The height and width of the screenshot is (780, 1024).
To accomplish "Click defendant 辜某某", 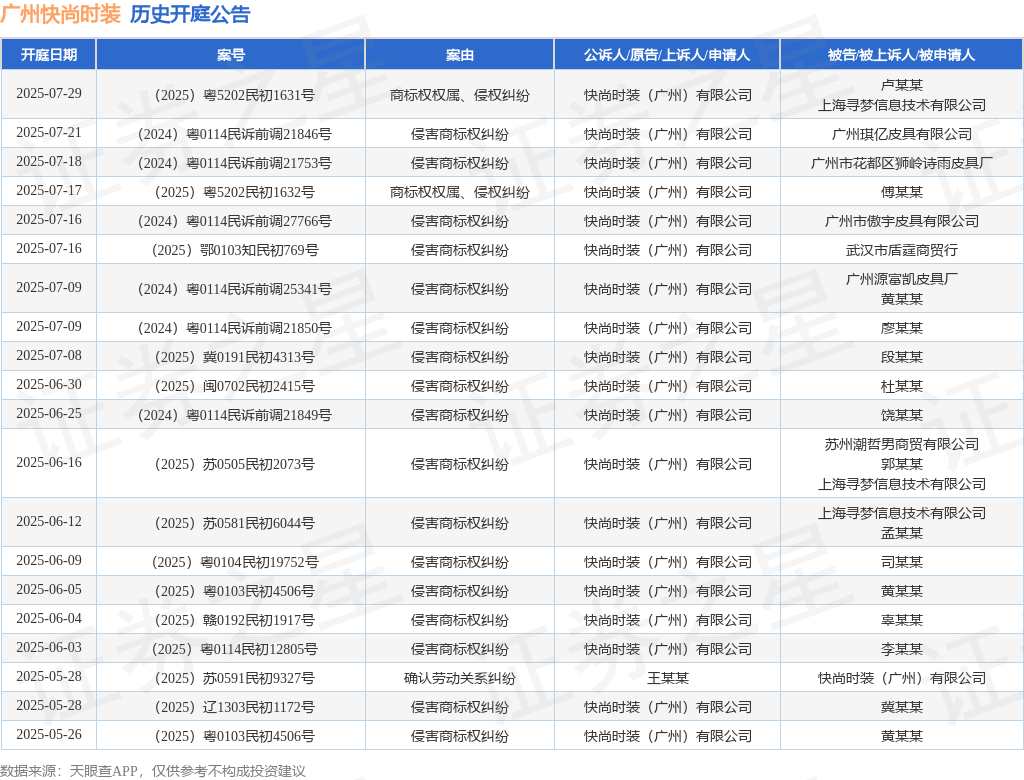I will (x=902, y=621).
